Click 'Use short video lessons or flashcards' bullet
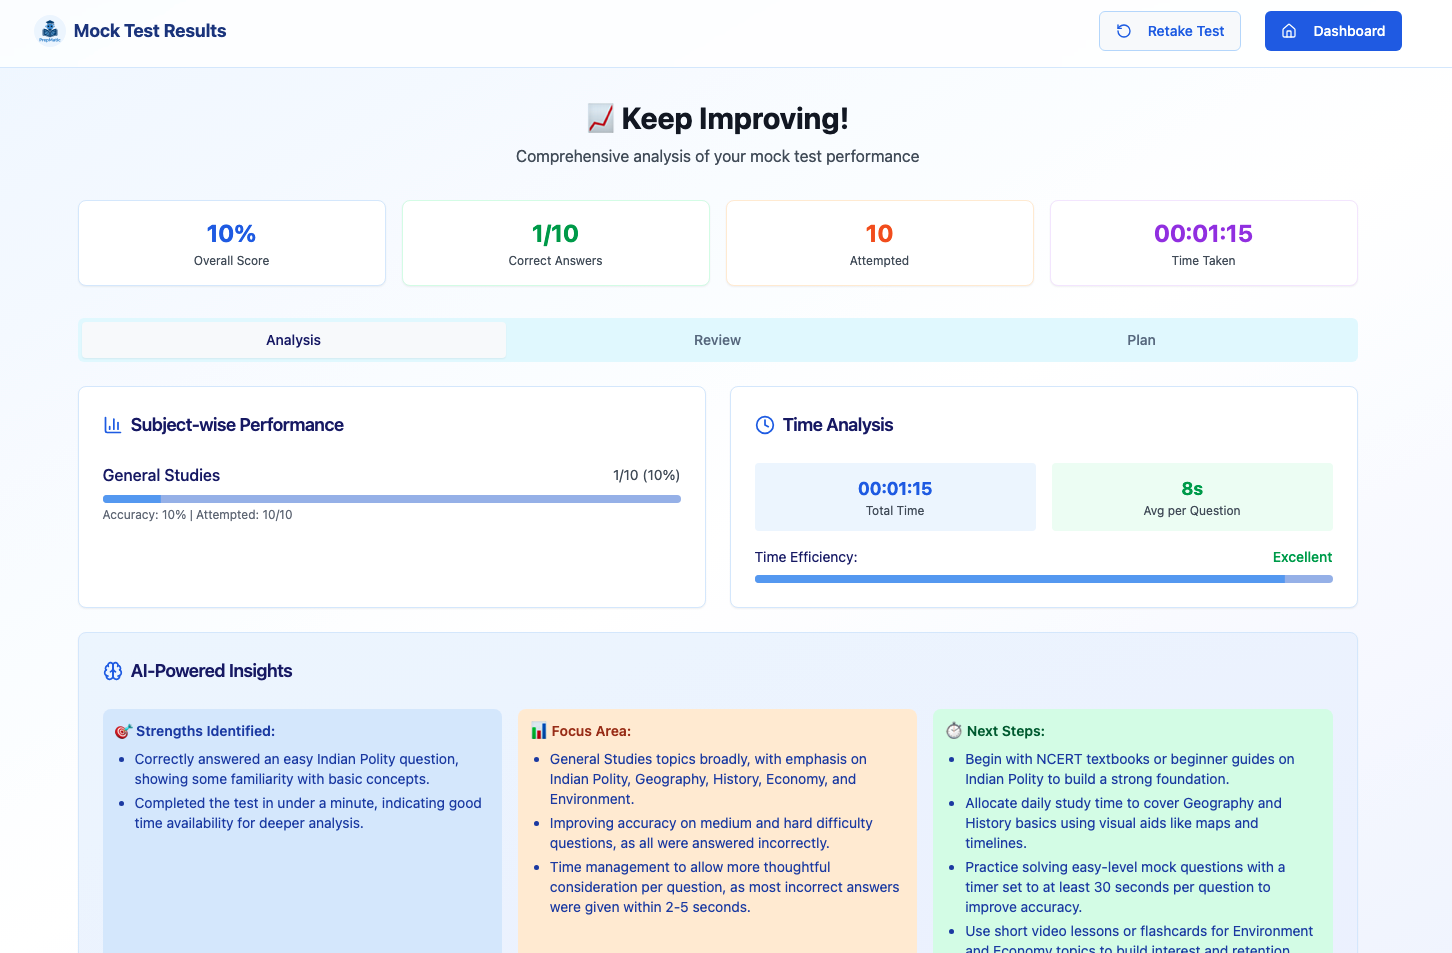 [x=1139, y=940]
